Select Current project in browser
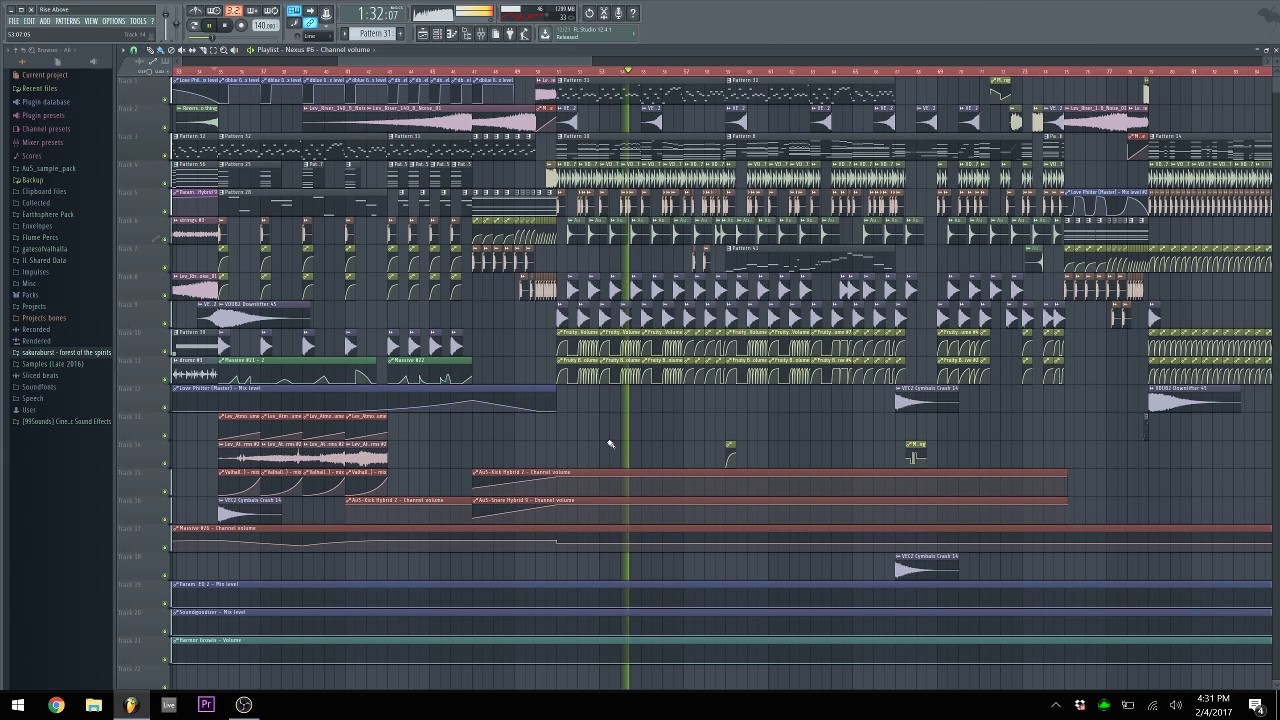The width and height of the screenshot is (1280, 720). (45, 75)
